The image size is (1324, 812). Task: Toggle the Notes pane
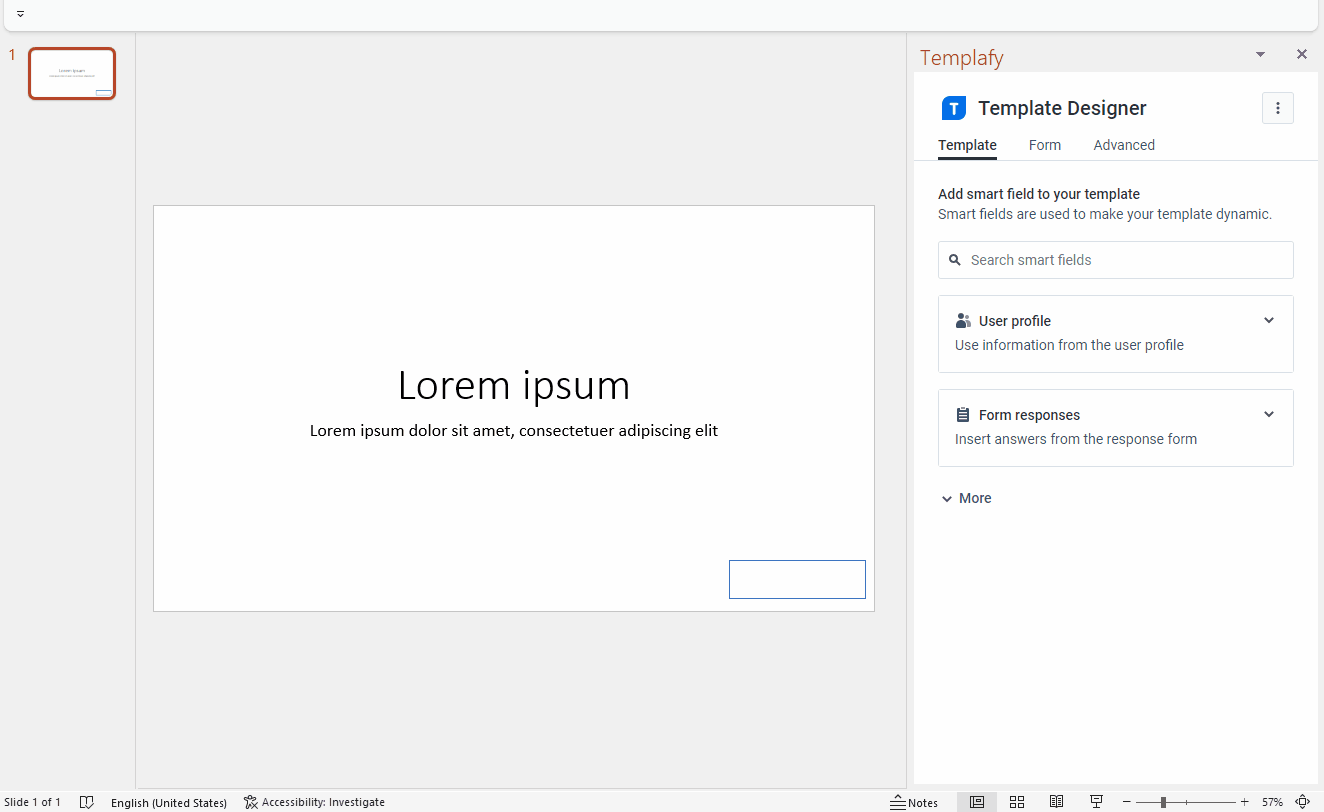click(915, 801)
